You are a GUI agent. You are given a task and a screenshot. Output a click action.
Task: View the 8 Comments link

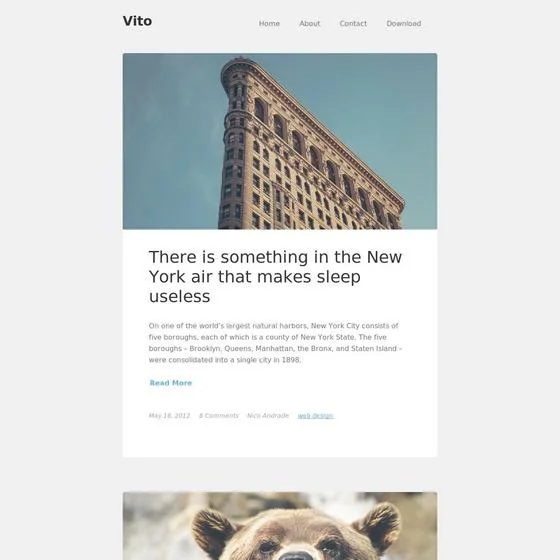[x=219, y=415]
